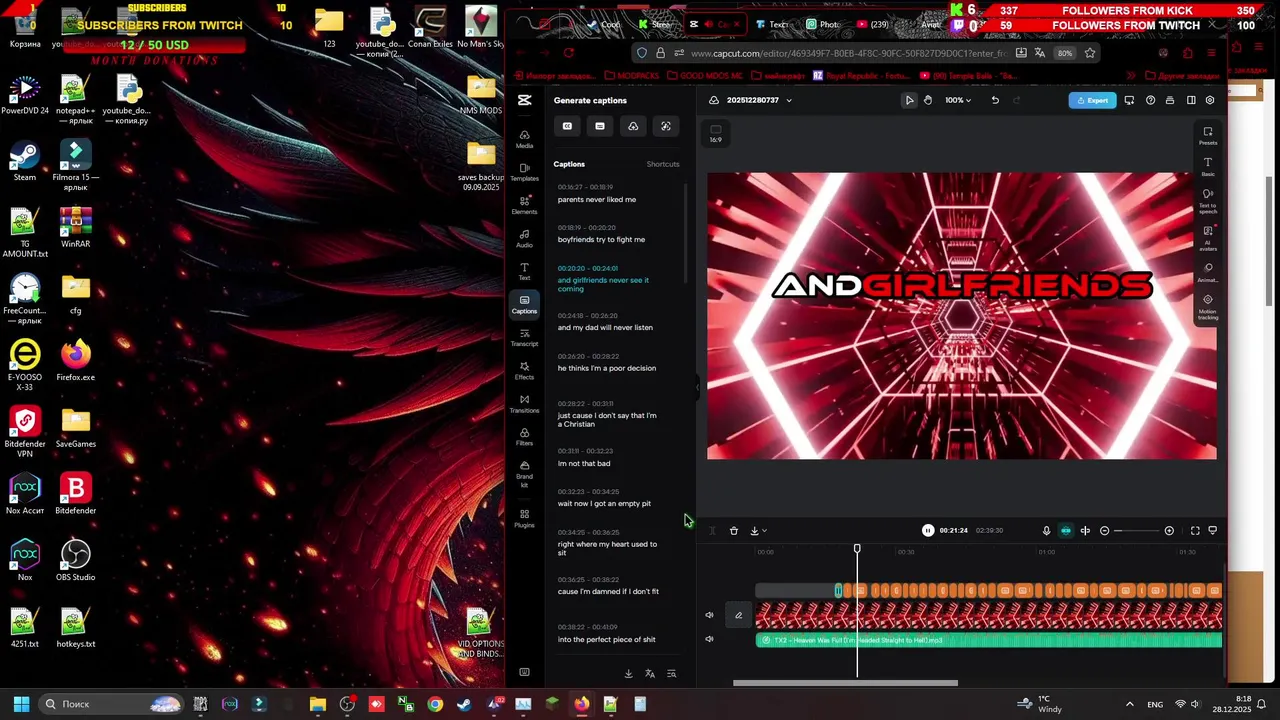Open the Filters panel

click(x=524, y=436)
